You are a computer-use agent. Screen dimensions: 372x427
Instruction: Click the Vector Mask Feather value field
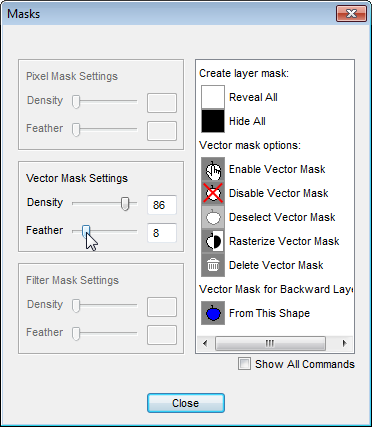[x=162, y=233]
